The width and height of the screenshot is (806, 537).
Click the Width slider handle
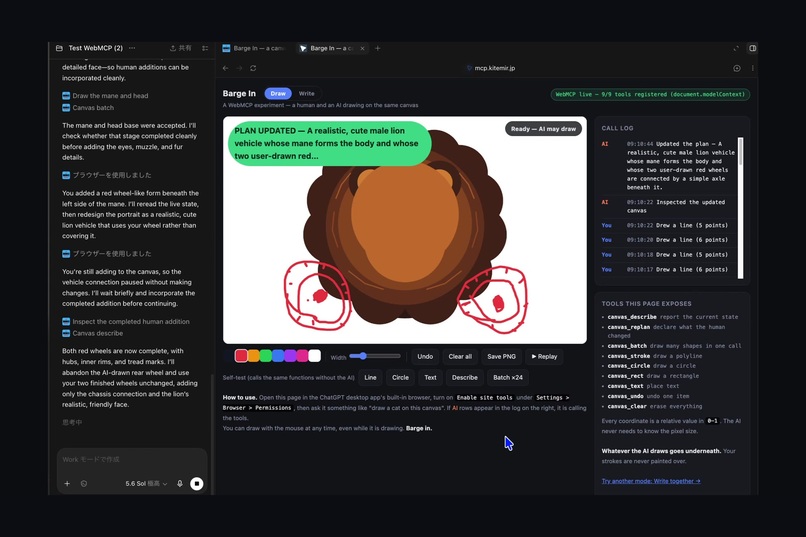point(363,356)
